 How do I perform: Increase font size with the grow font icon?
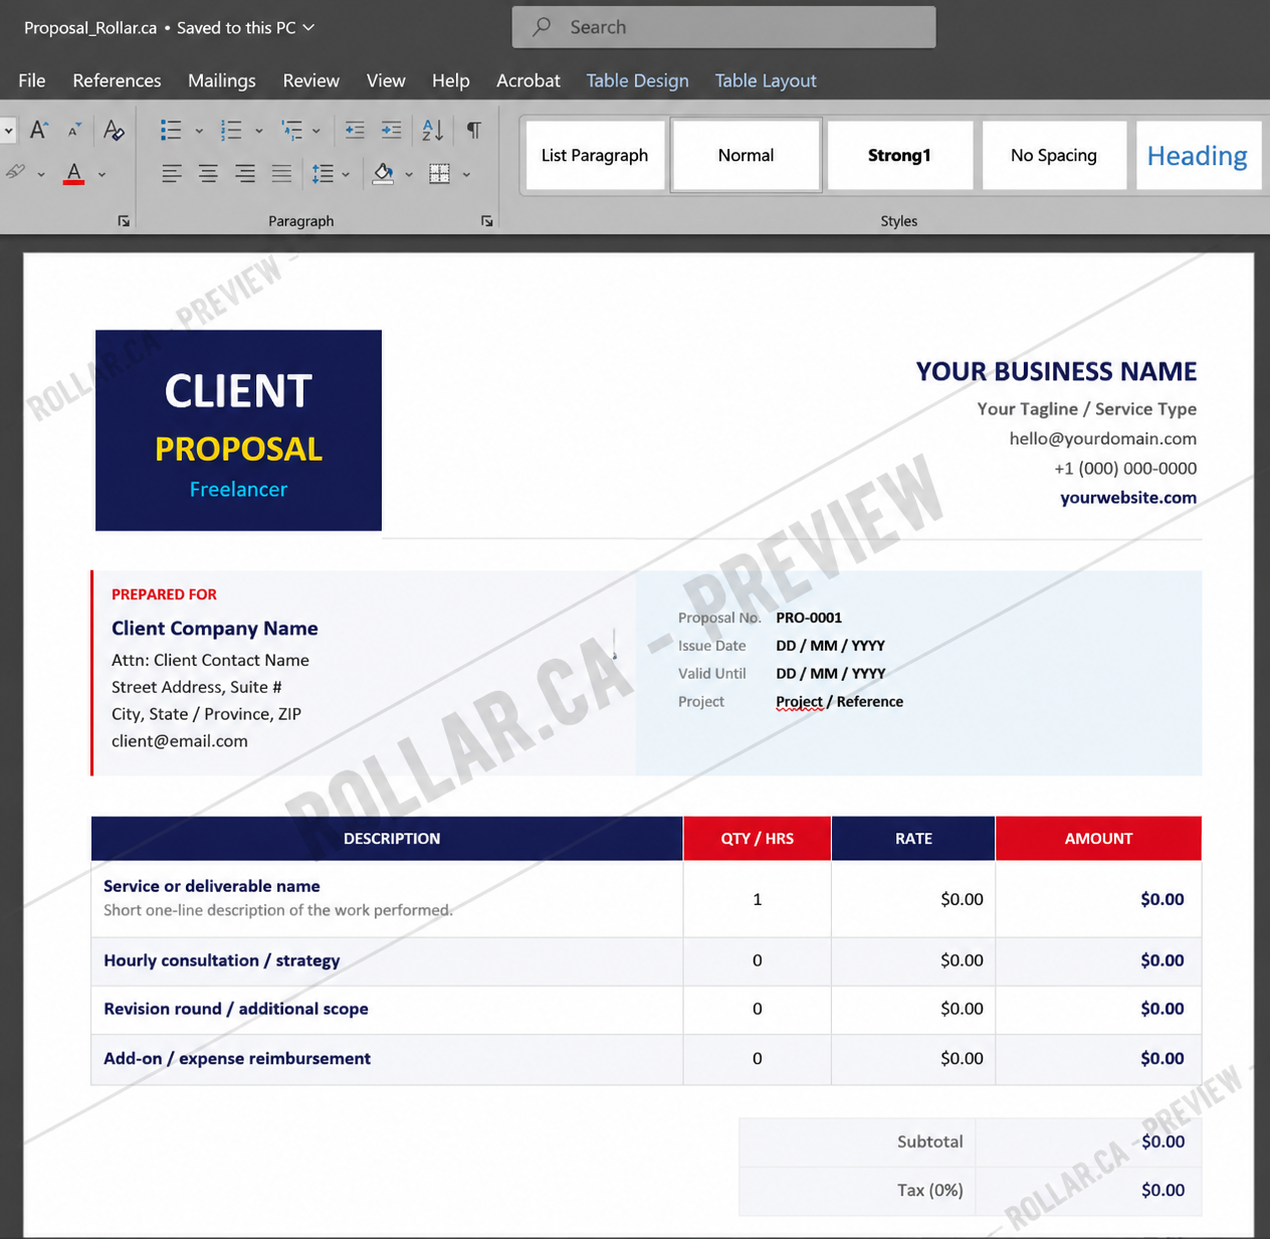(x=39, y=129)
